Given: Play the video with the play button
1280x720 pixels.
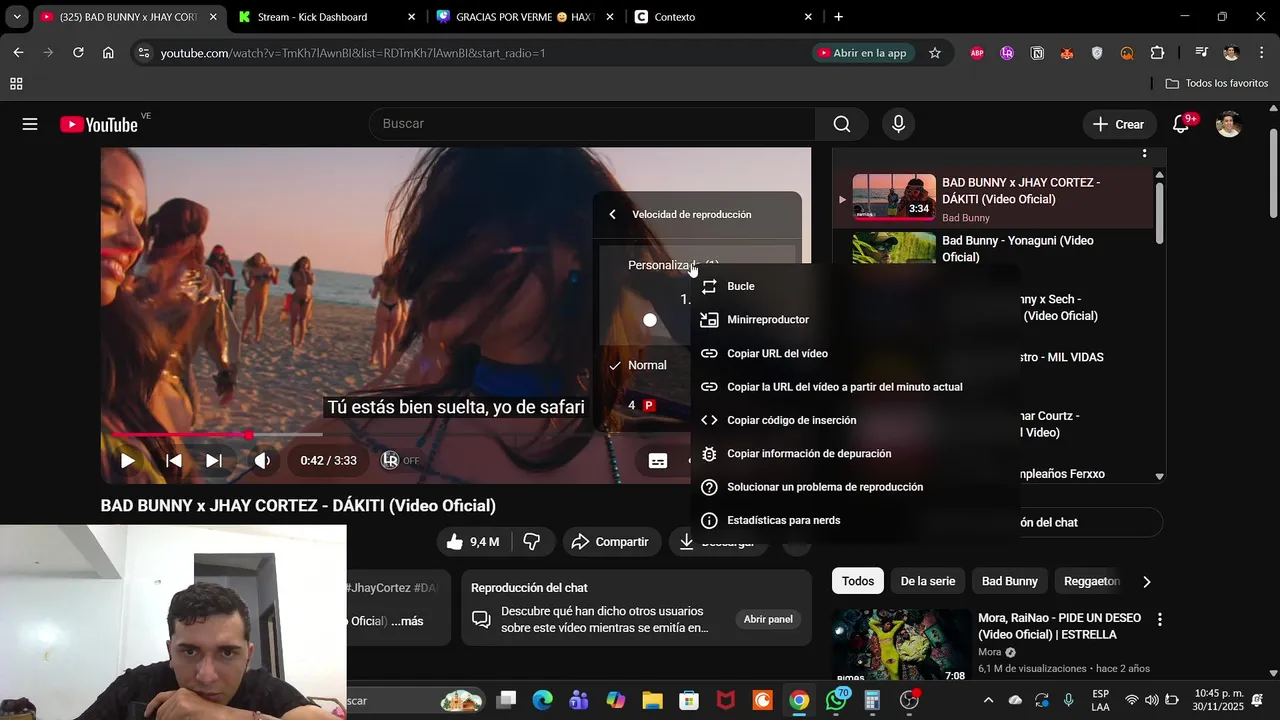Looking at the screenshot, I should point(128,461).
